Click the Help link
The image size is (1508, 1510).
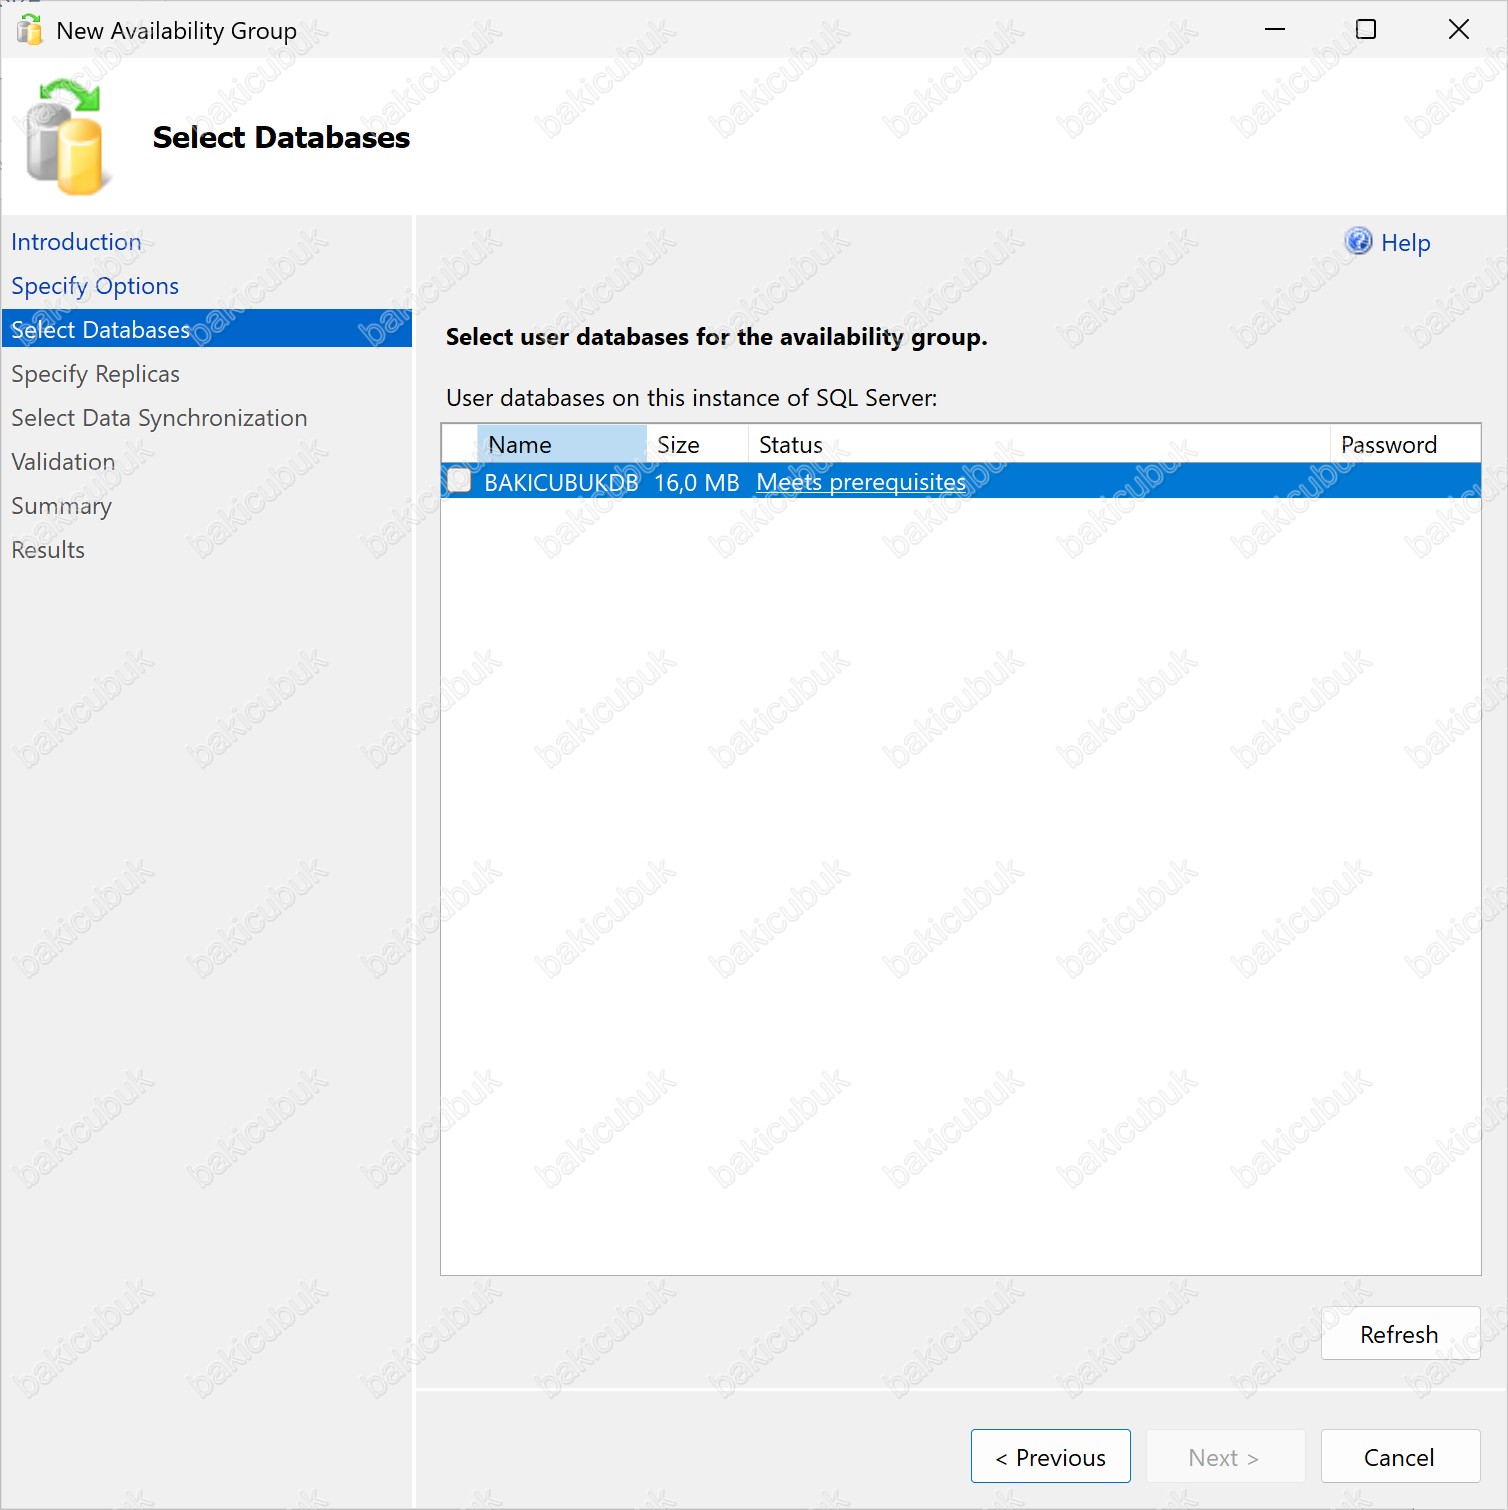coord(1405,243)
